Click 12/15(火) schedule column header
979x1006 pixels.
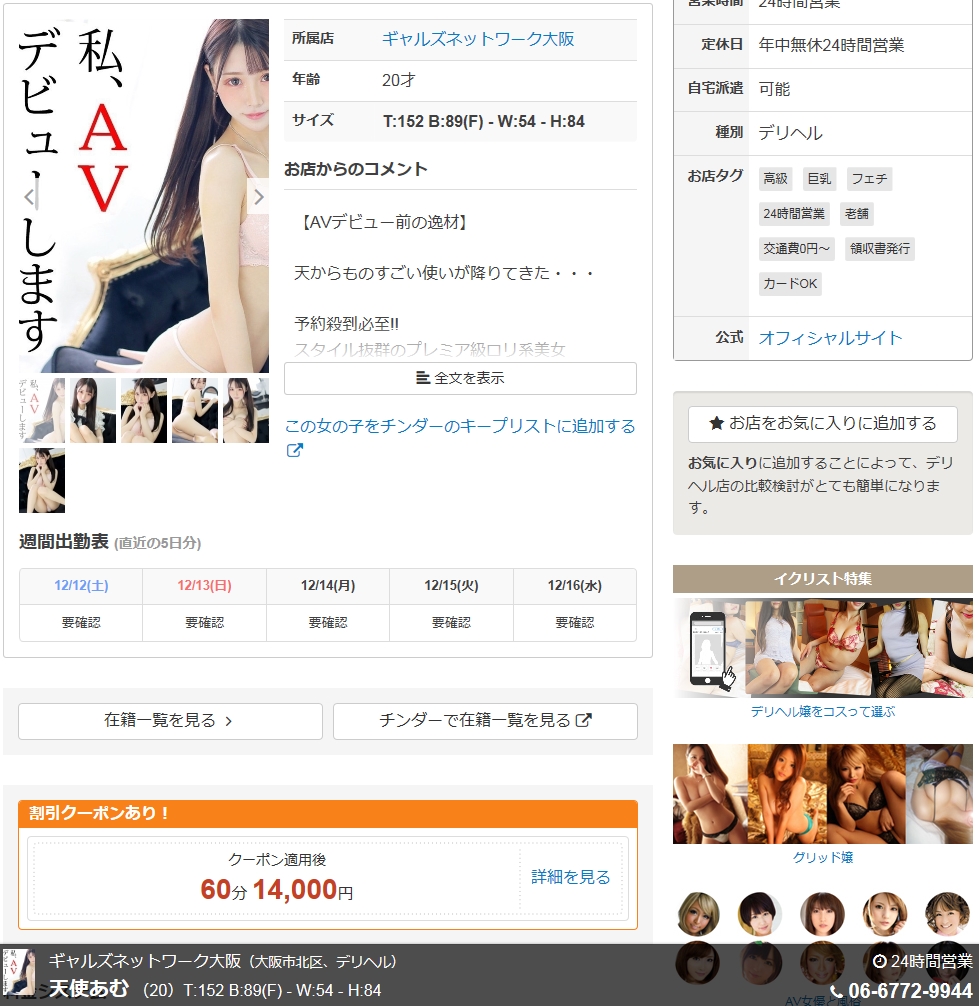coord(451,586)
